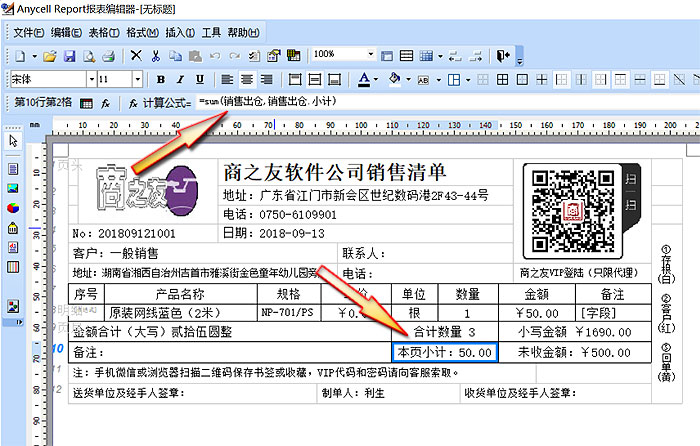Expand the new document dropdown arrow

click(34, 56)
